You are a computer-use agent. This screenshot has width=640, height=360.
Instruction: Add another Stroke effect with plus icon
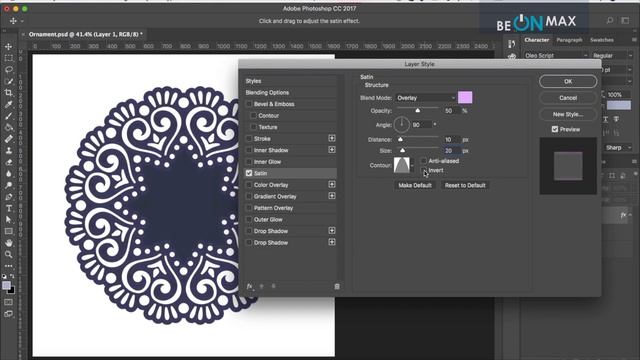pos(332,138)
